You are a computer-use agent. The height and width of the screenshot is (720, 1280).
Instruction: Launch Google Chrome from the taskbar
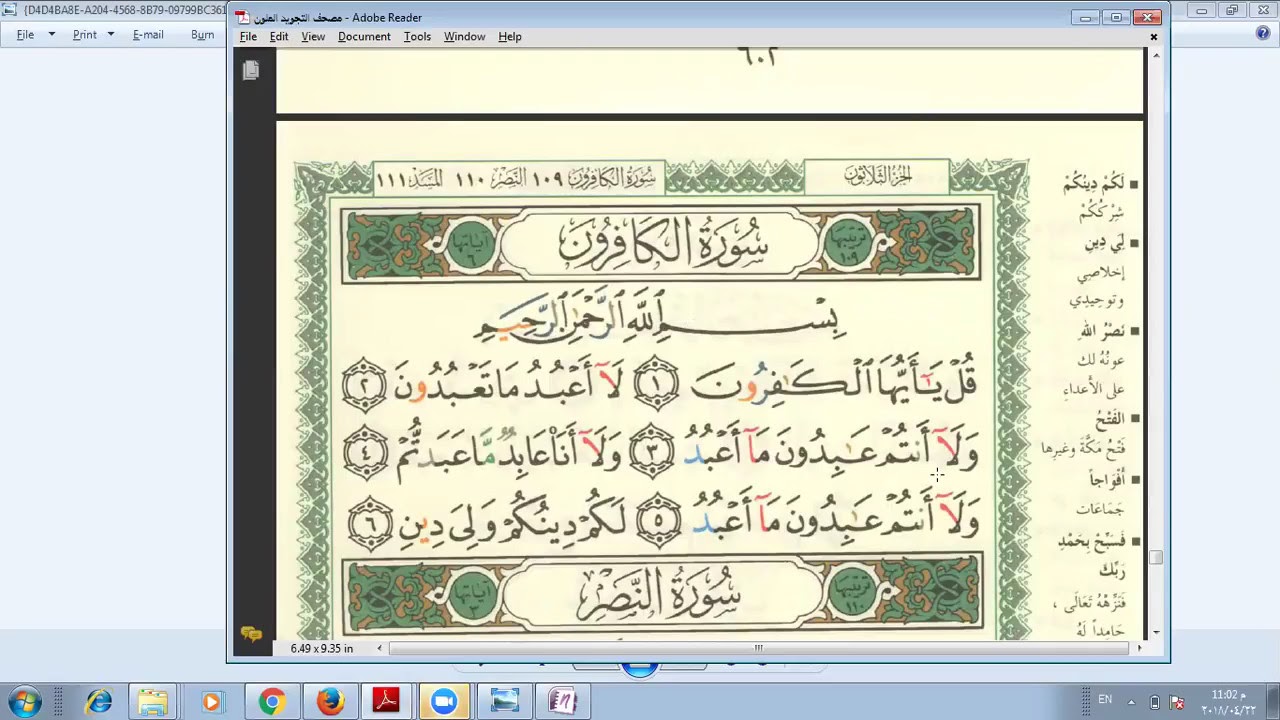tap(271, 702)
